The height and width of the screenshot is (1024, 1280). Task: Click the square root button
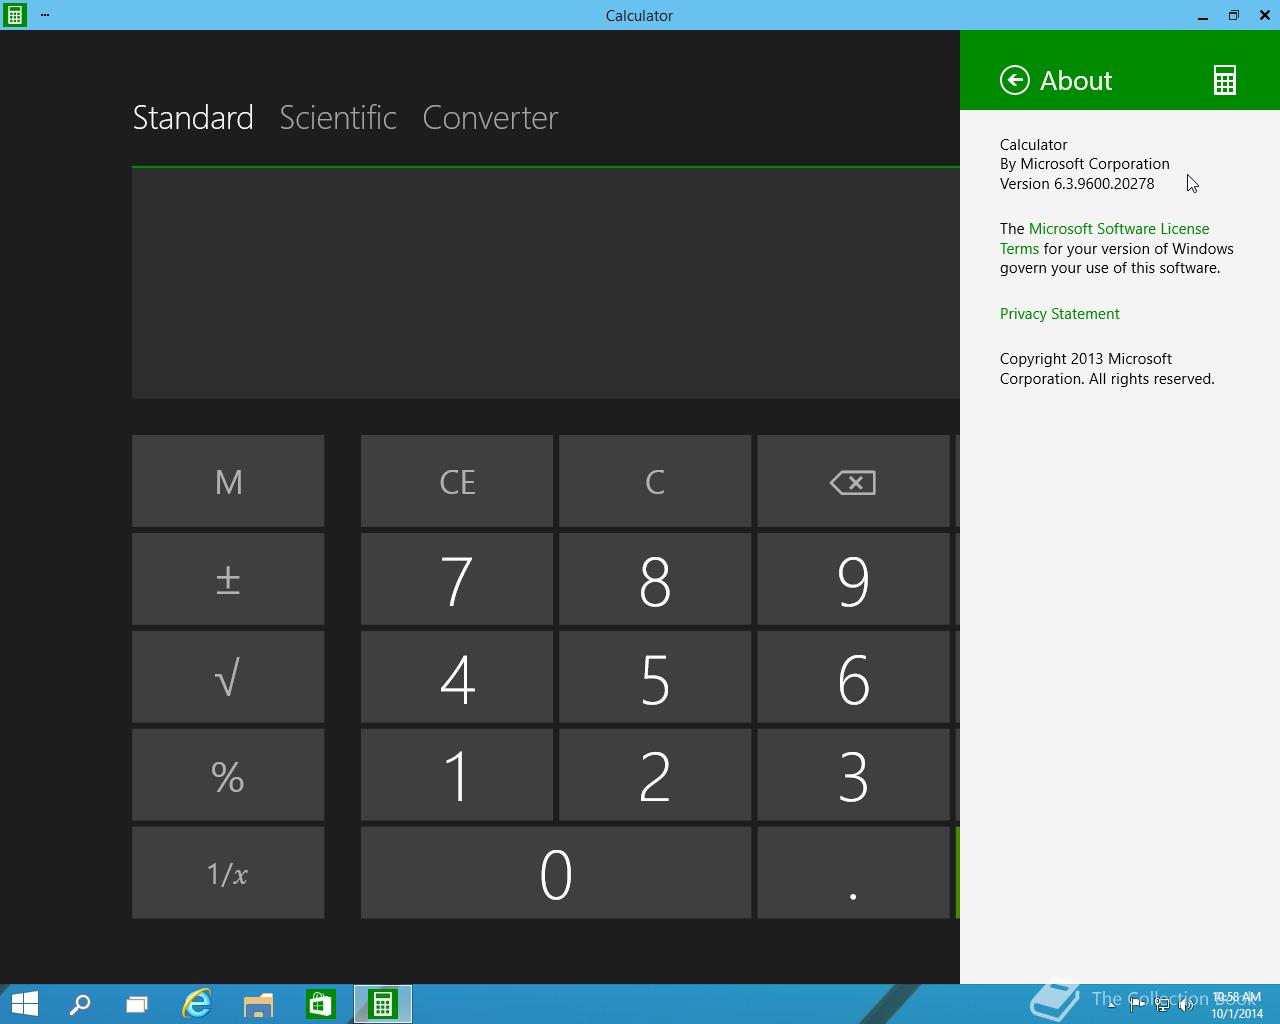[x=228, y=677]
